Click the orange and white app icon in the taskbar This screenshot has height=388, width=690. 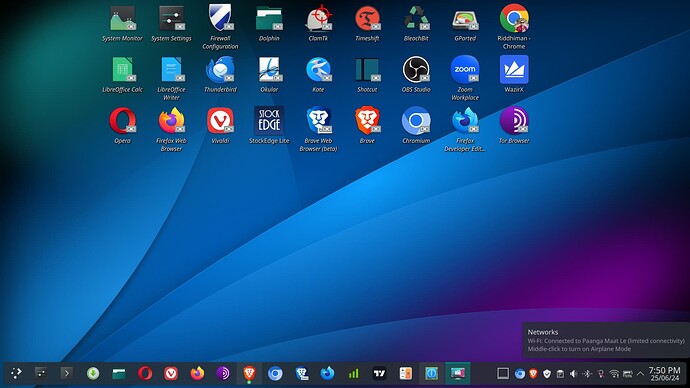click(x=405, y=373)
